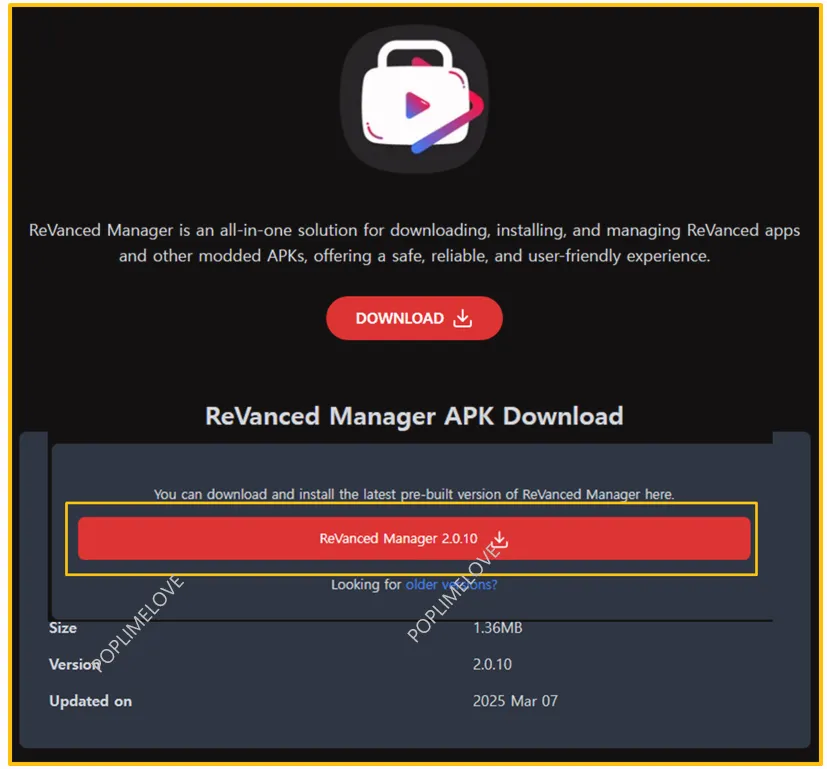Click the ReVanced Manager APK Download heading
The width and height of the screenshot is (827, 769).
pos(414,416)
